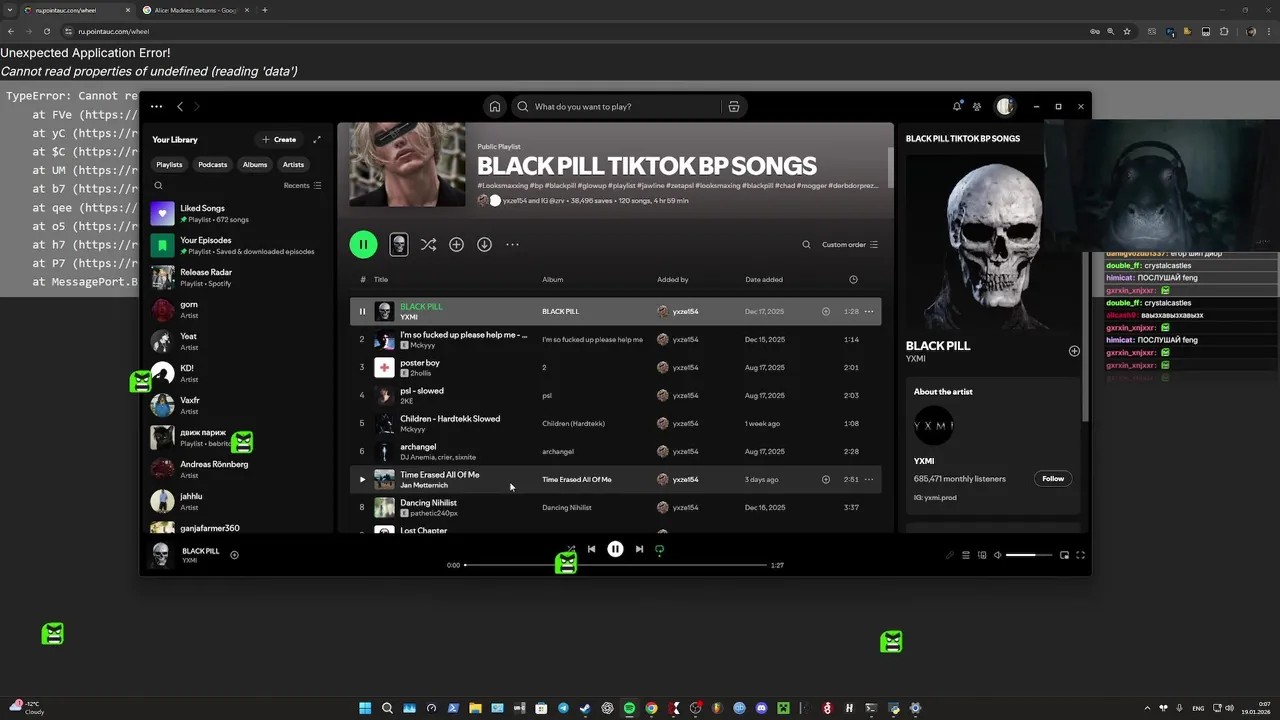Toggle the Playlists library filter
The image size is (1280, 720).
pyautogui.click(x=169, y=164)
